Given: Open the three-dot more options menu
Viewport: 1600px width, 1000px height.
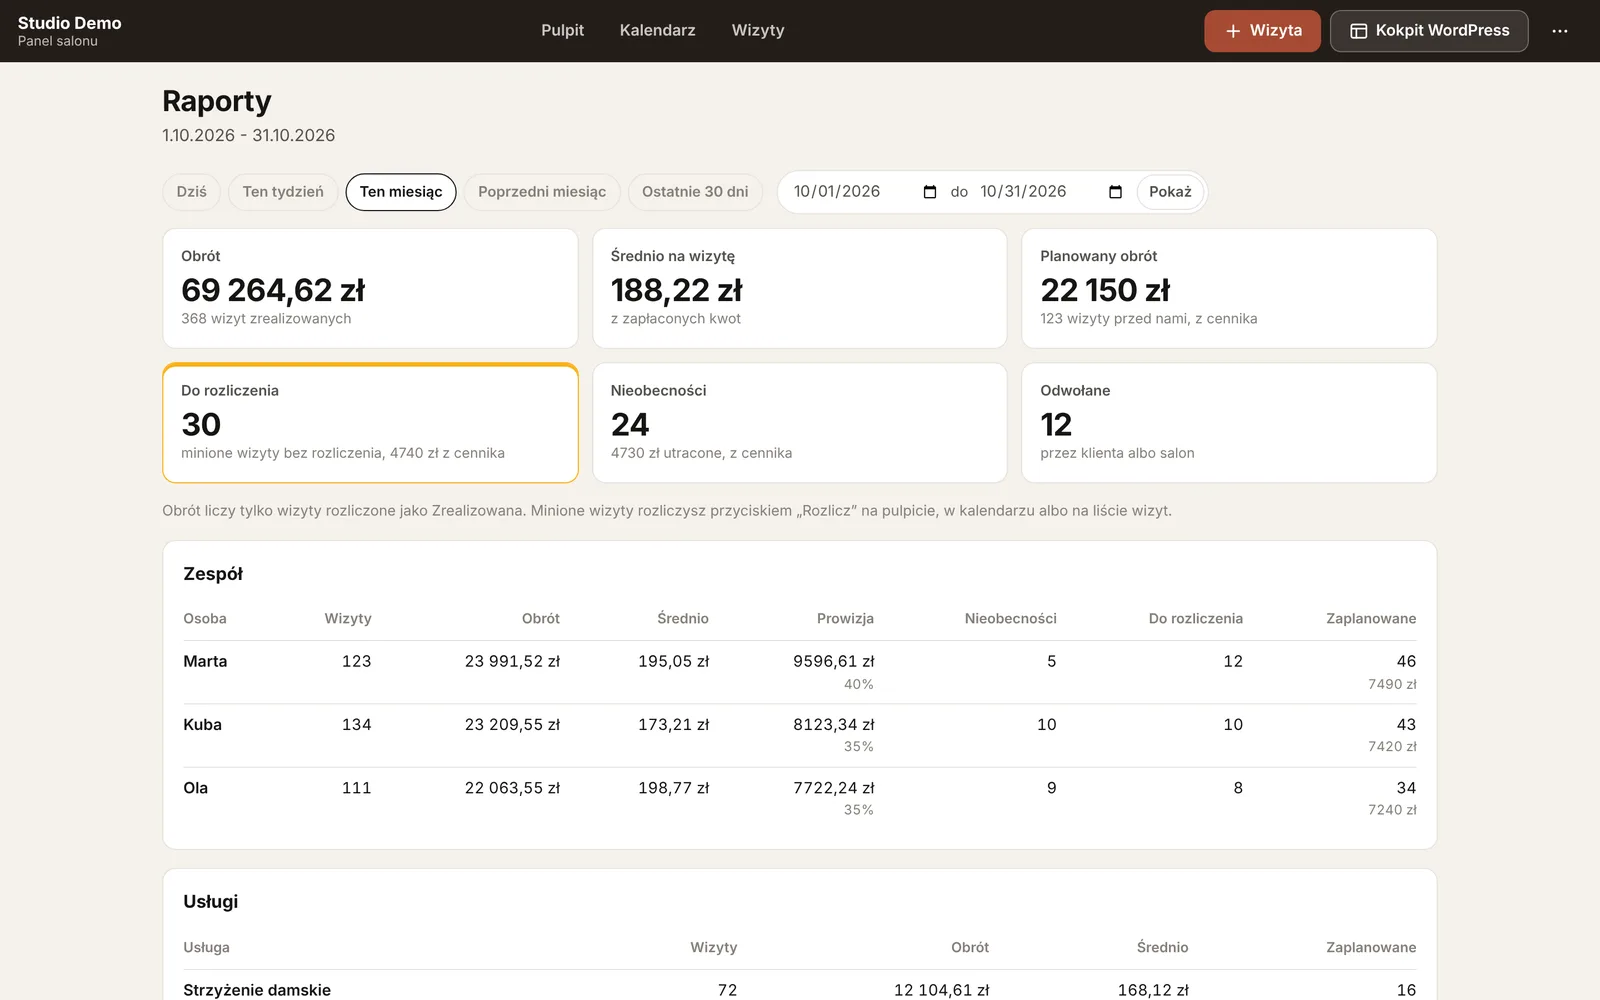Looking at the screenshot, I should point(1560,31).
